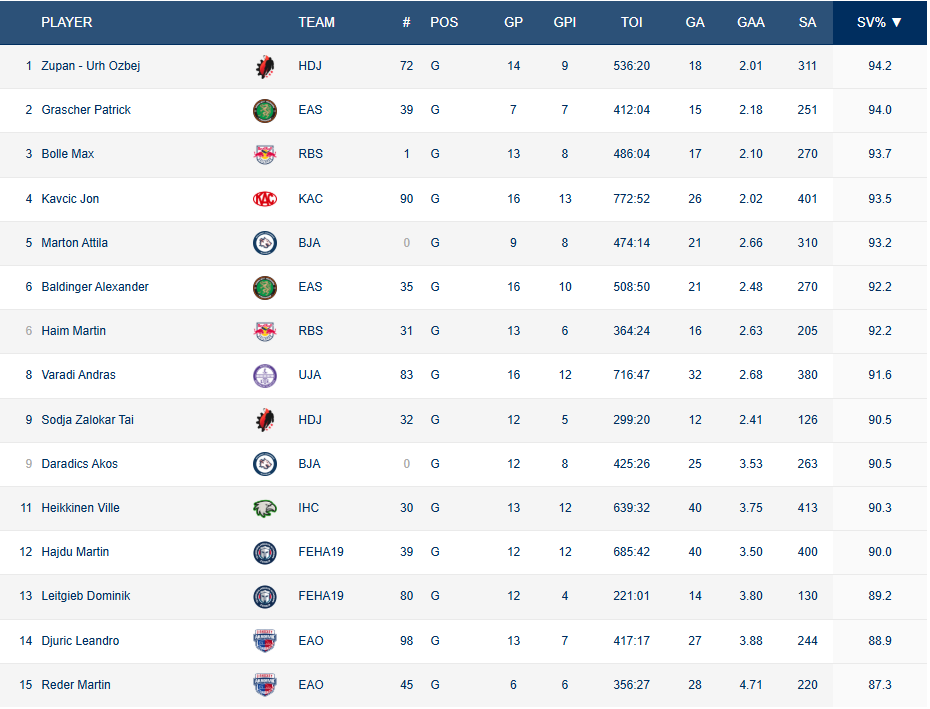Click the EAO logo next to Reder Martin
The width and height of the screenshot is (930, 709).
pos(265,685)
